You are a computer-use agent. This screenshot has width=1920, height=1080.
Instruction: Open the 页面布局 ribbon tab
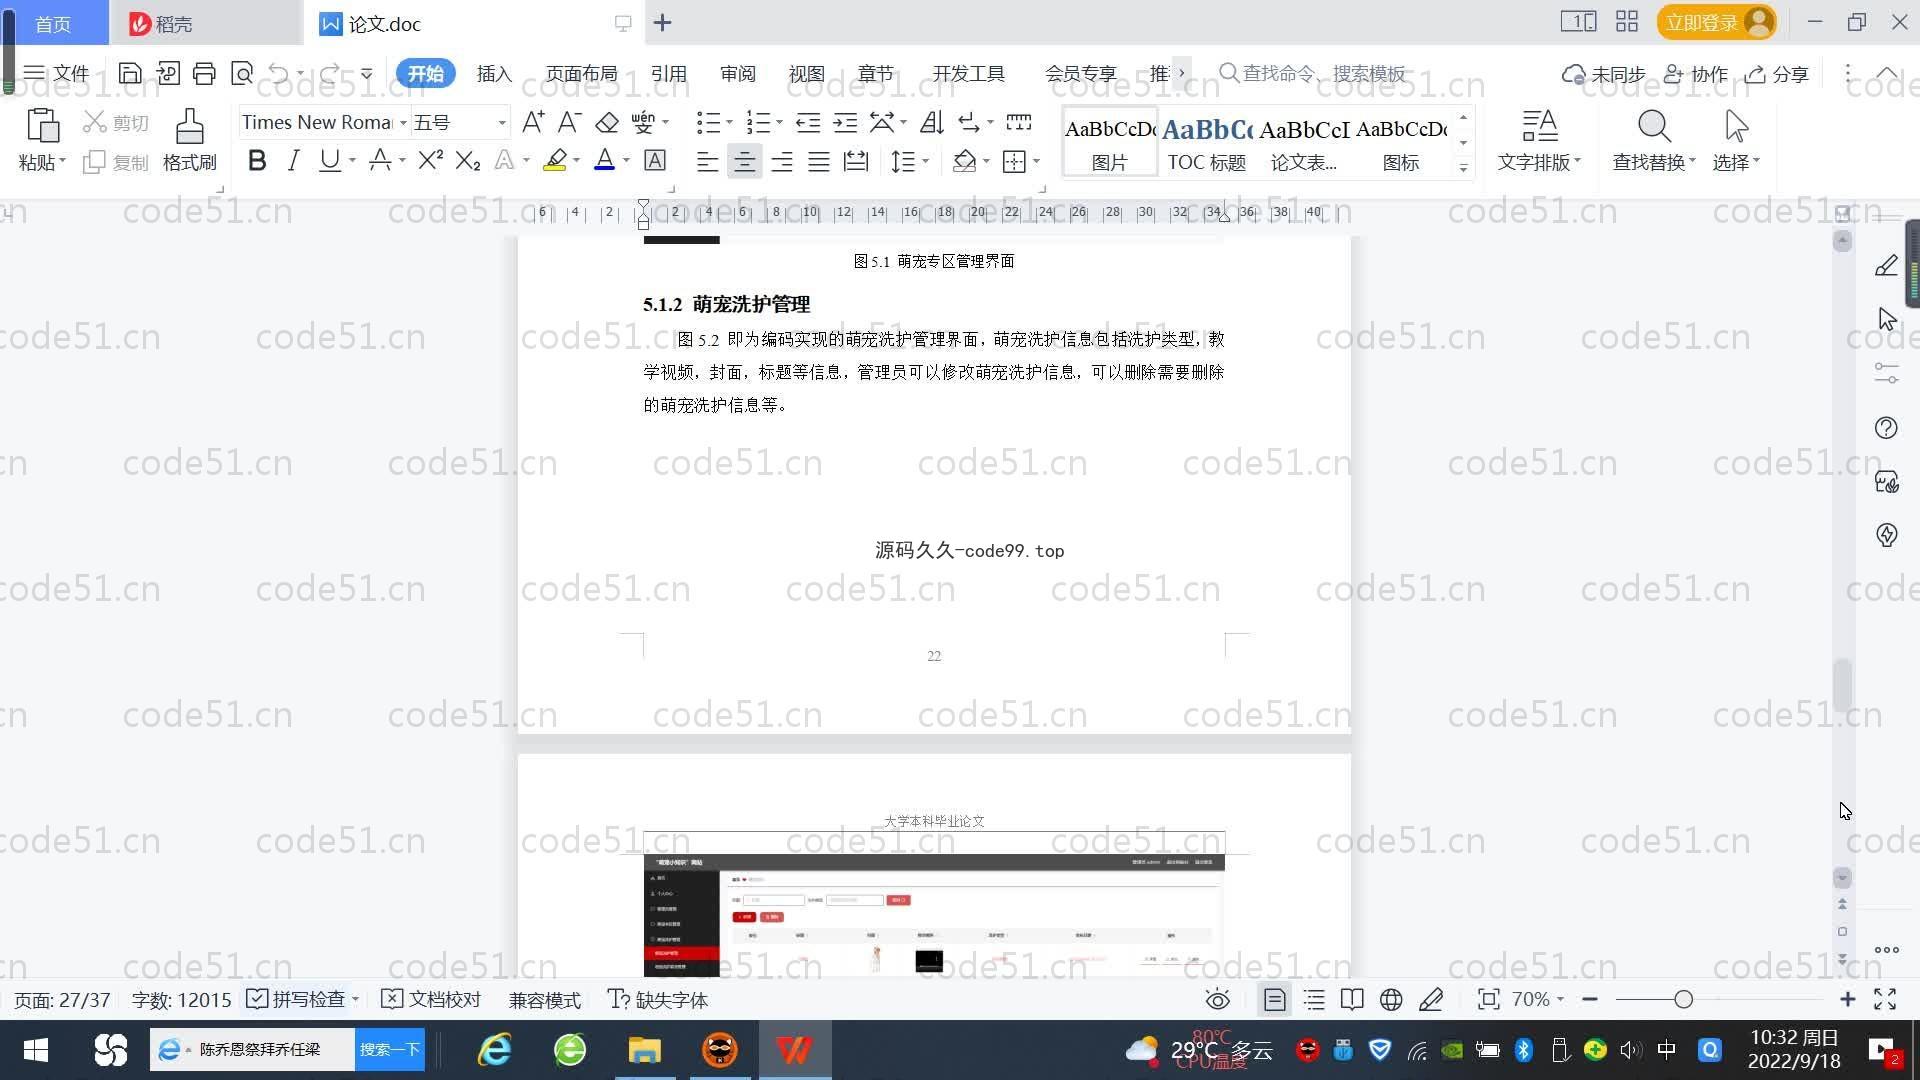click(581, 73)
